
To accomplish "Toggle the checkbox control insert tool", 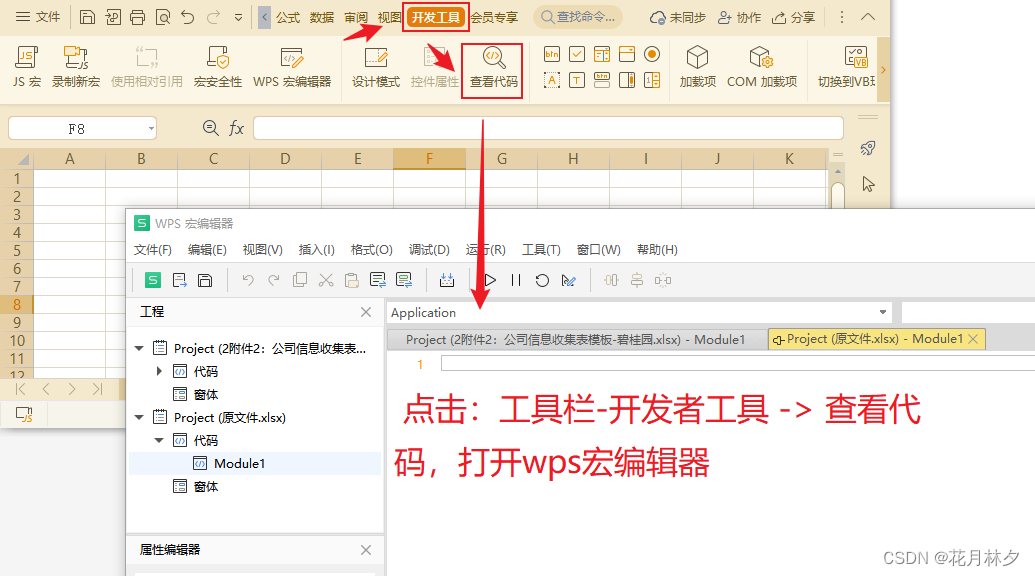I will click(x=576, y=53).
